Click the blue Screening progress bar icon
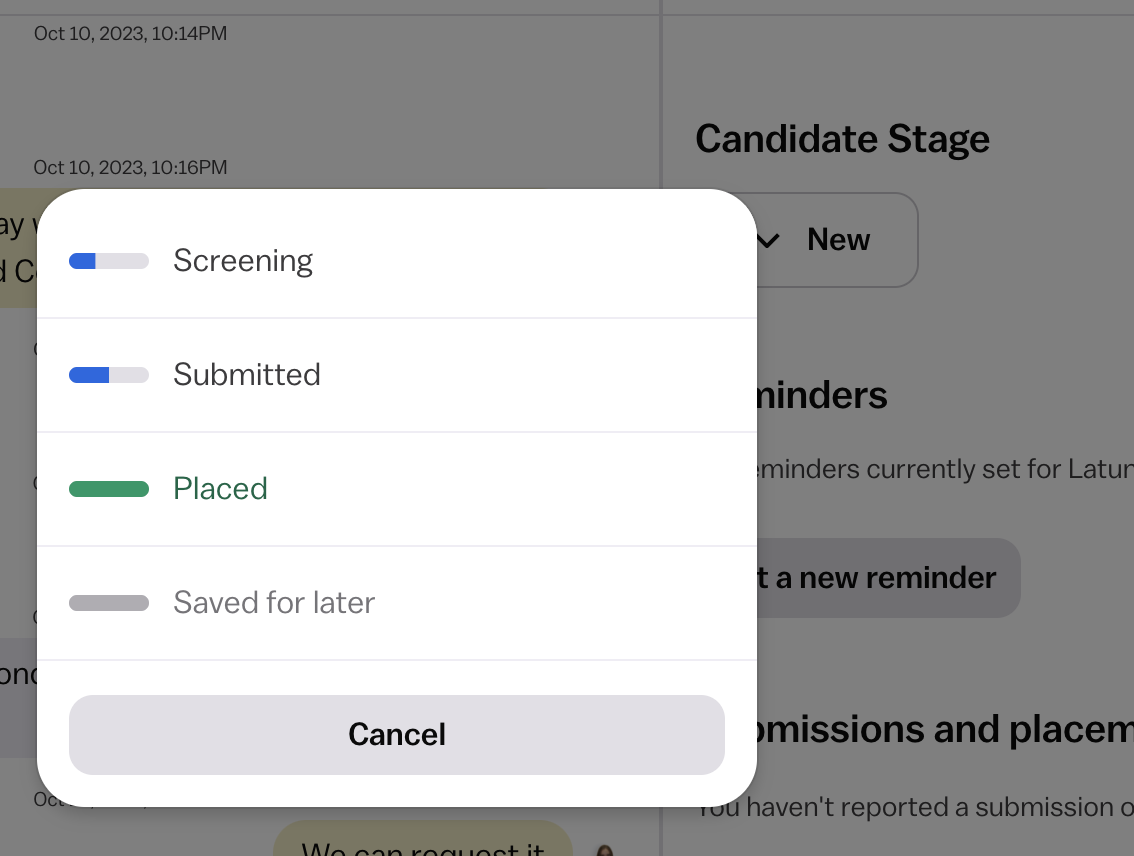The height and width of the screenshot is (856, 1134). [x=109, y=261]
